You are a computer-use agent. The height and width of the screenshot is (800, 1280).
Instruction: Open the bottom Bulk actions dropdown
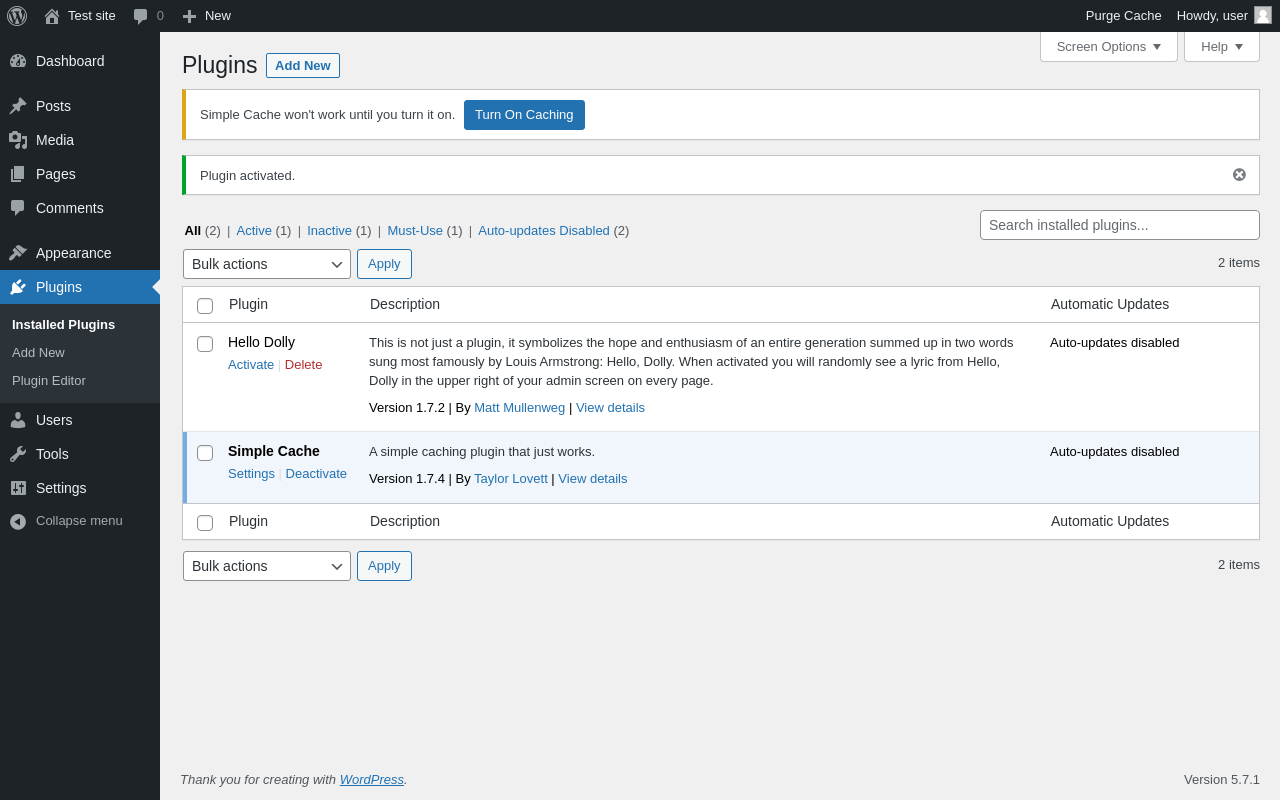click(267, 566)
